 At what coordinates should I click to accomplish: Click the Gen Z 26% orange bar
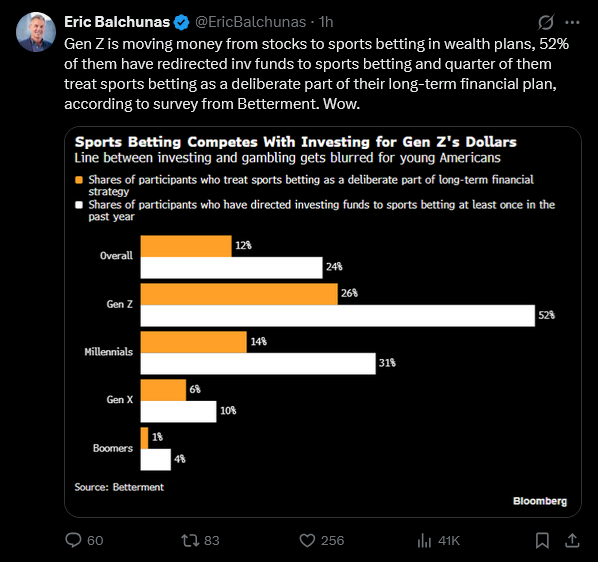coord(239,294)
